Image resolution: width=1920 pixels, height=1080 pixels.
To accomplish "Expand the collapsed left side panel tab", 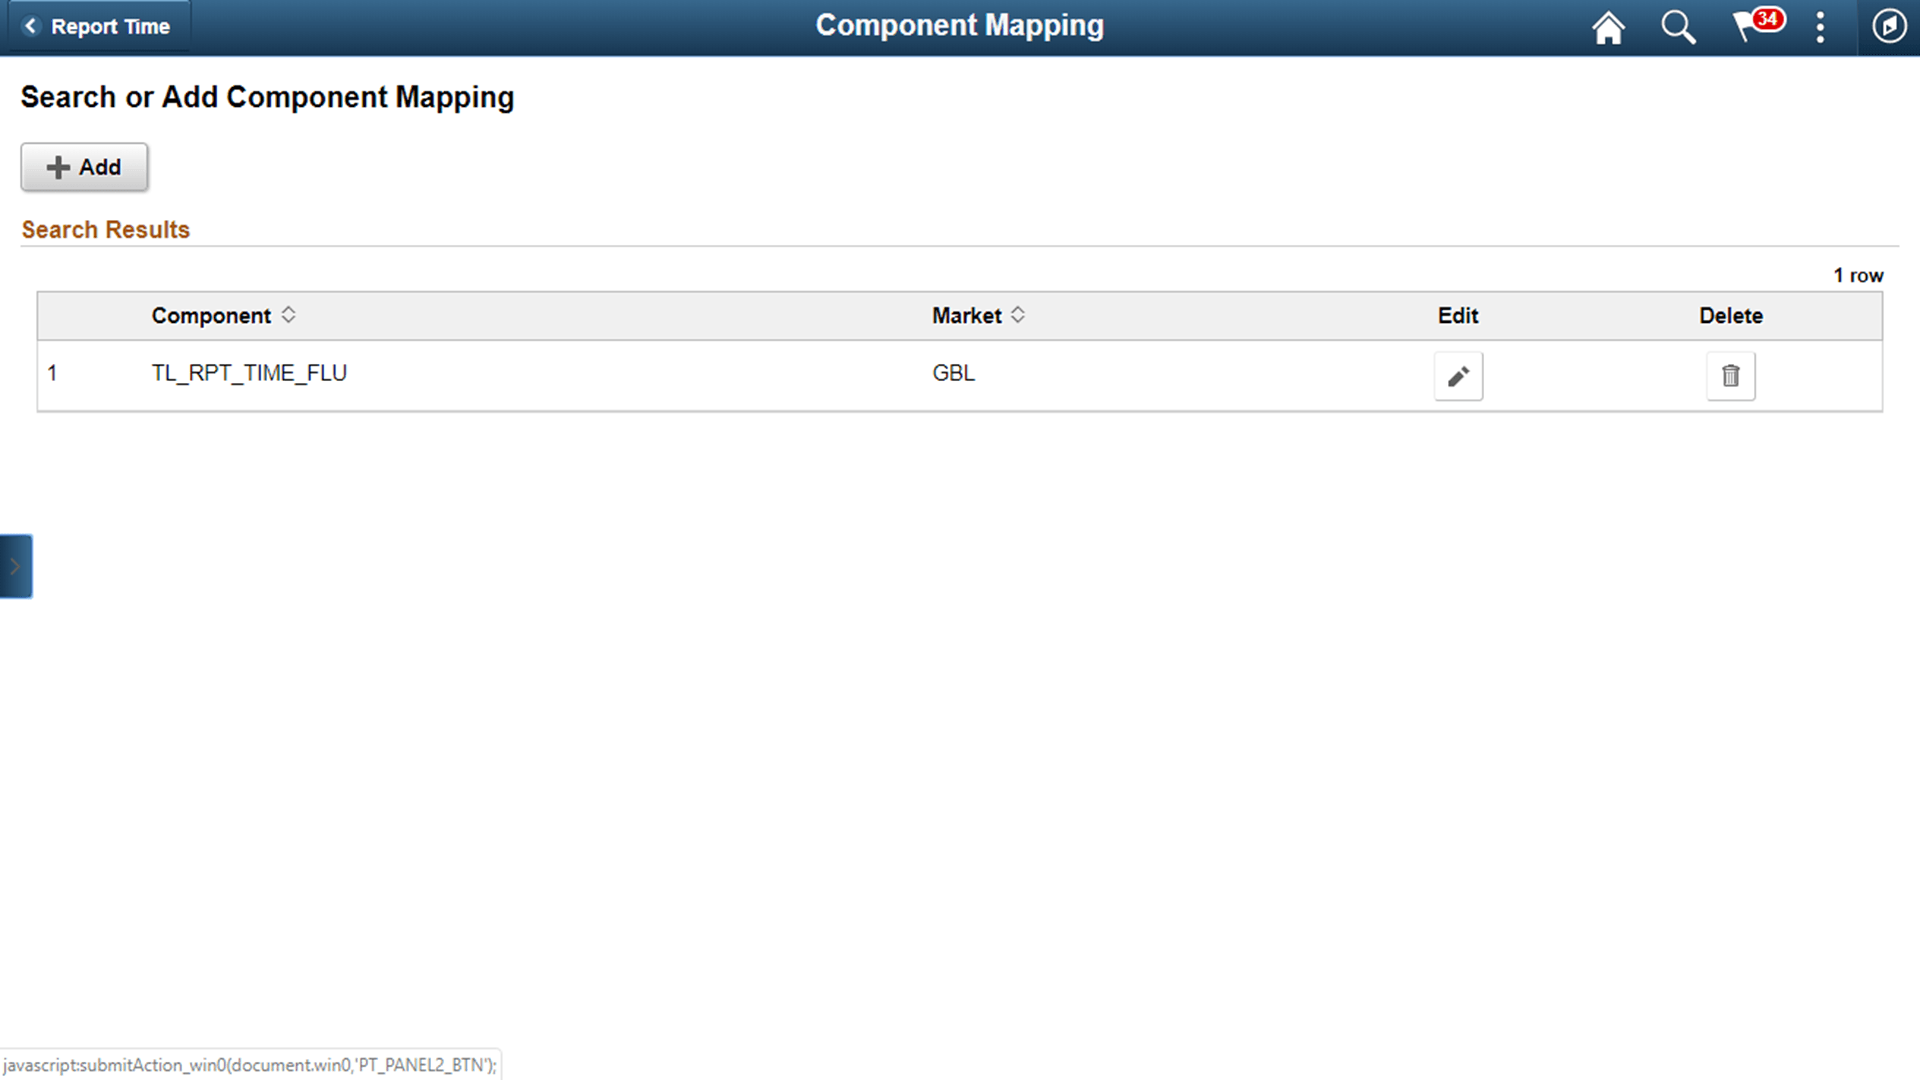I will pos(16,565).
